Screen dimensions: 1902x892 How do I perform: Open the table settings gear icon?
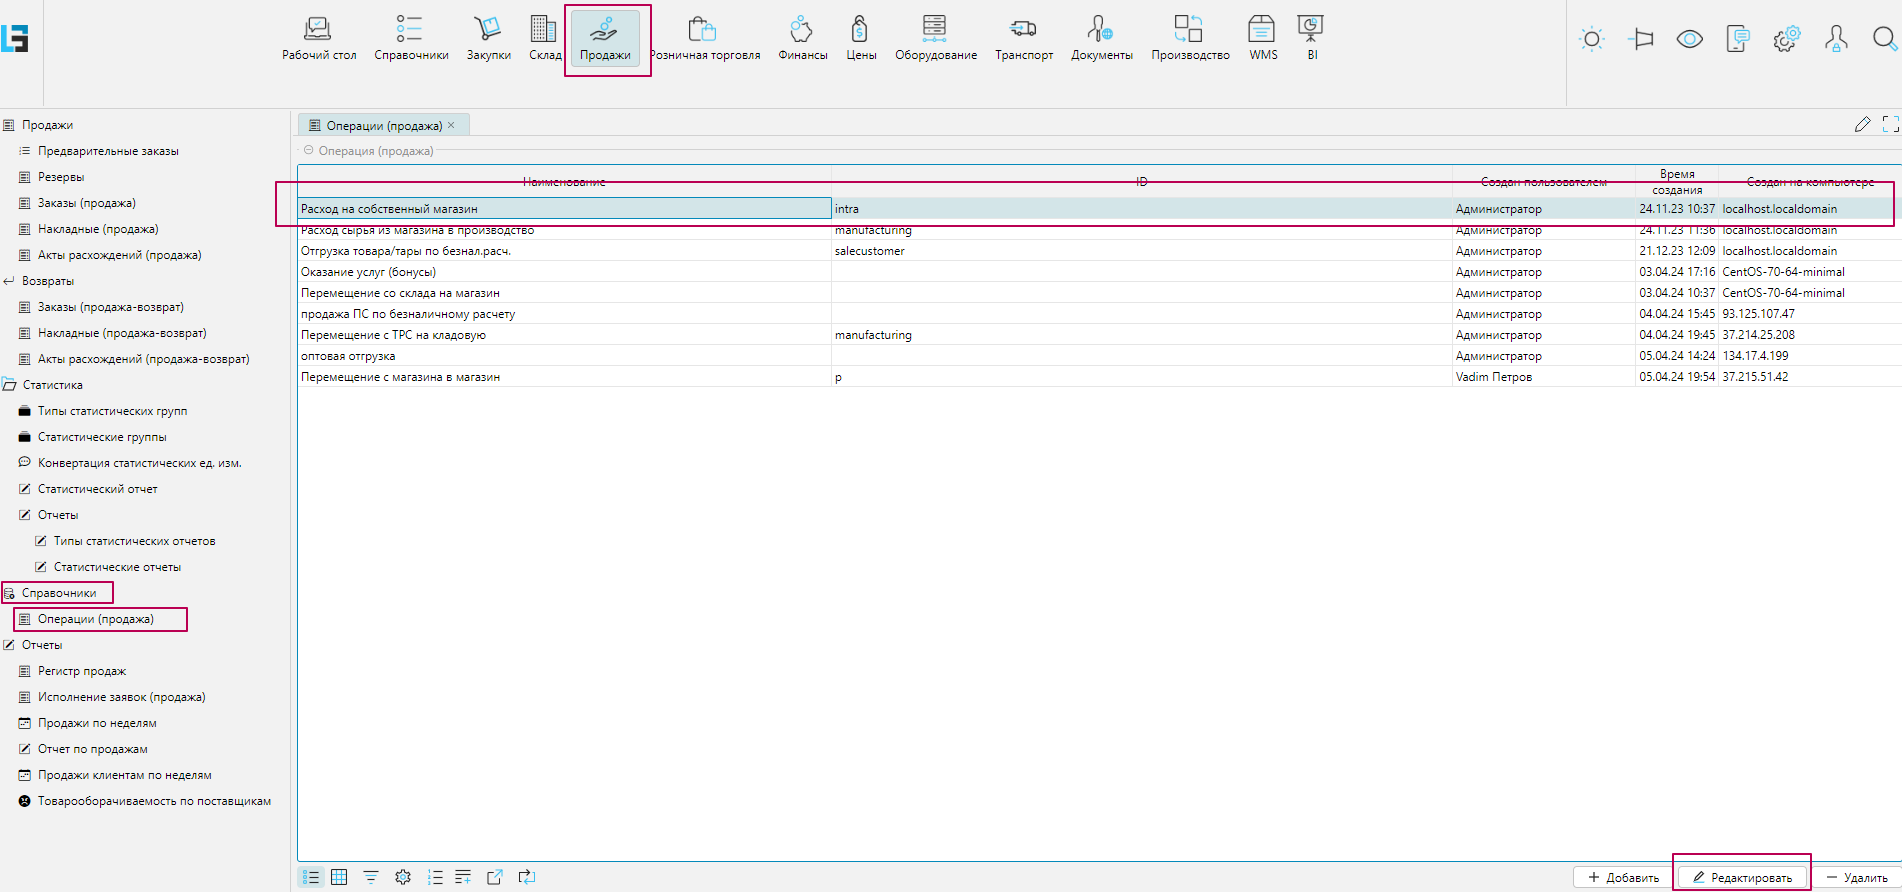point(403,877)
